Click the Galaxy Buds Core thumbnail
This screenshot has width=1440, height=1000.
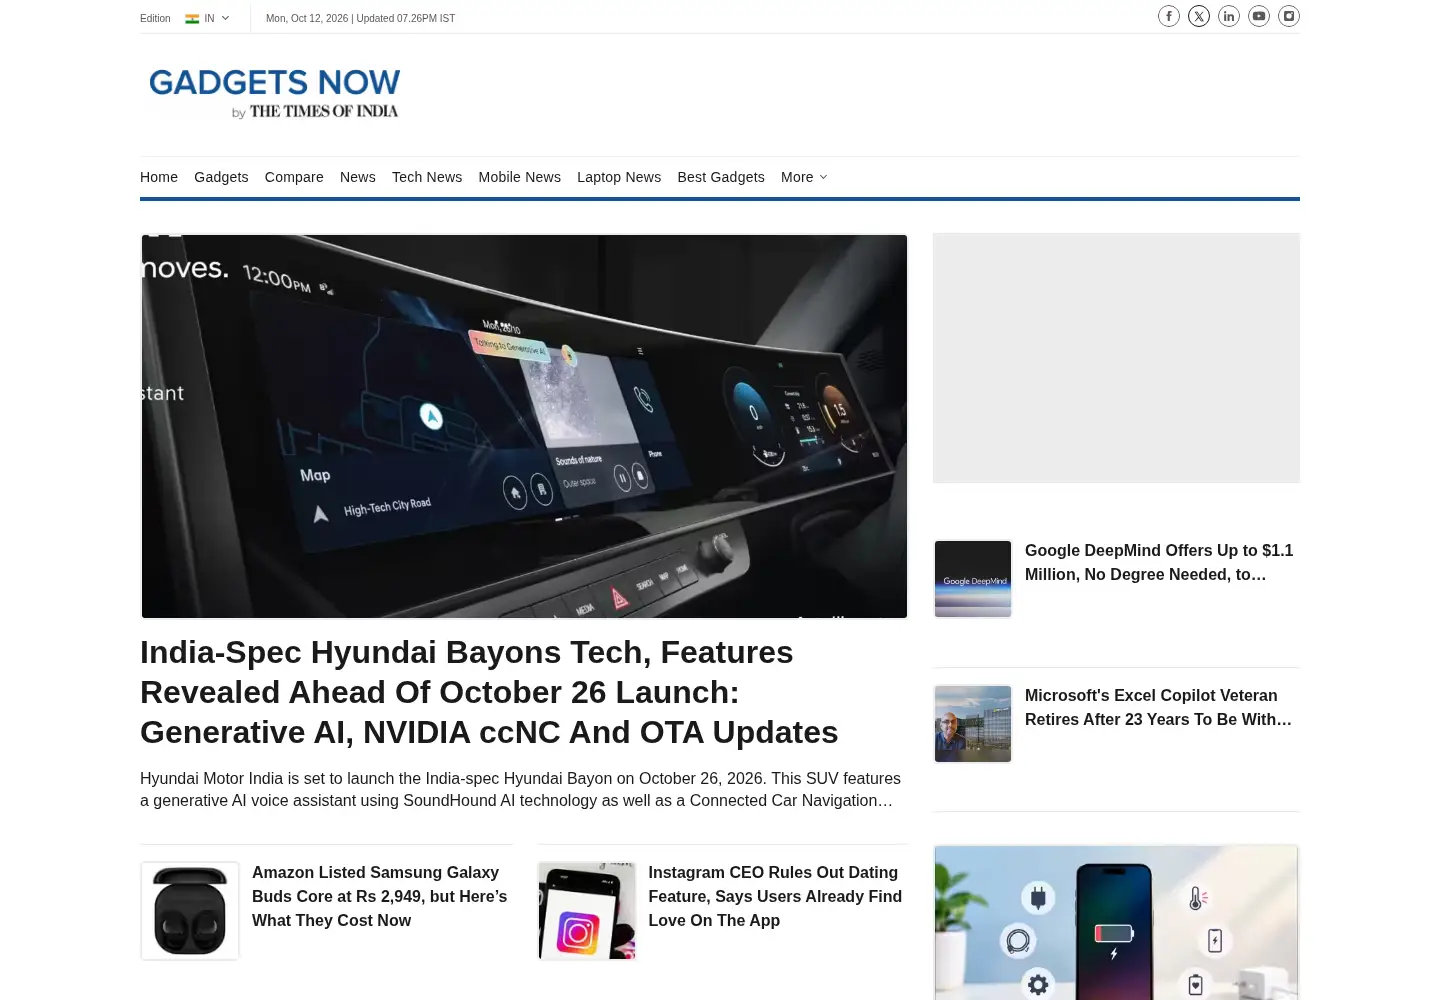190,911
